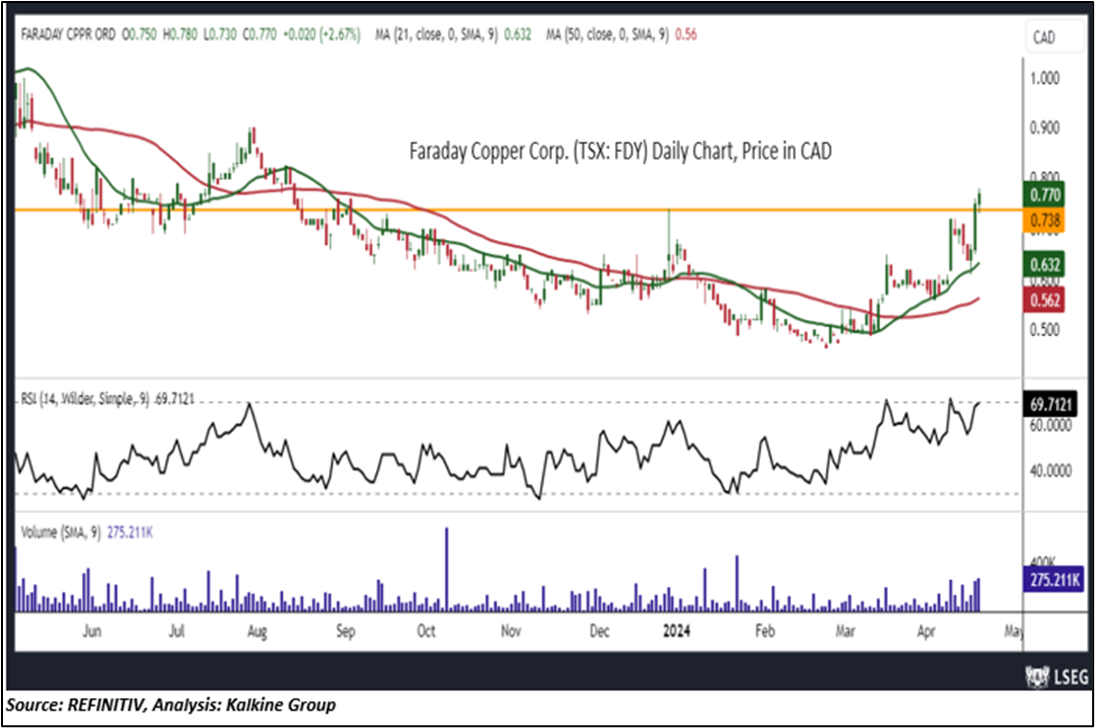The height and width of the screenshot is (728, 1095).
Task: Click the Jun label on time axis
Action: pyautogui.click(x=92, y=631)
